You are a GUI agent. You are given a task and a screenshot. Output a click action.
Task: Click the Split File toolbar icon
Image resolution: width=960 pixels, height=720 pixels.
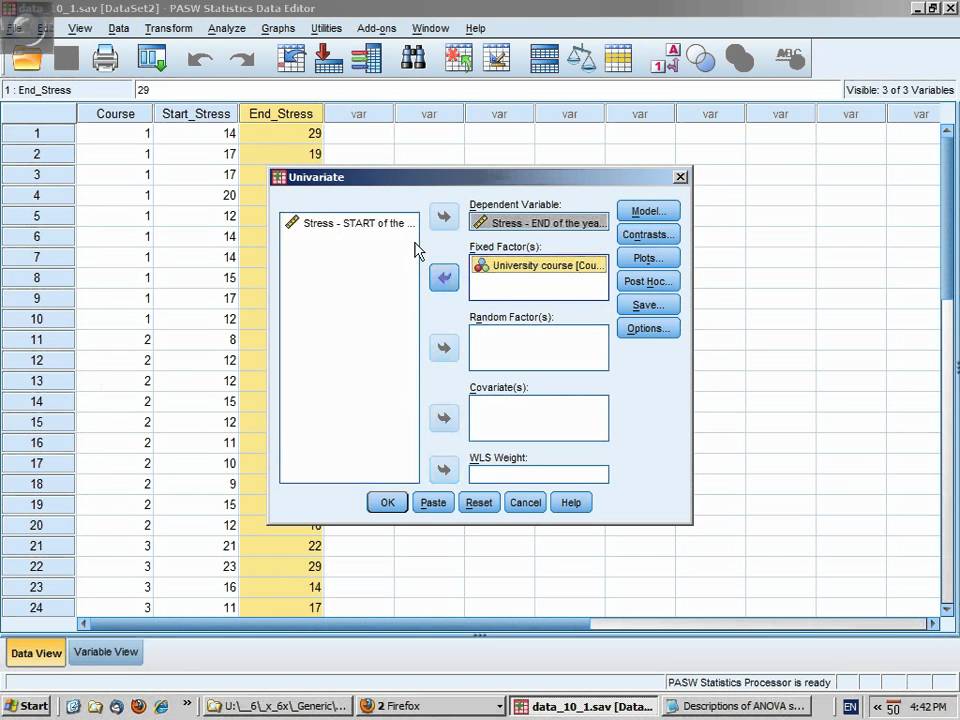tap(544, 59)
